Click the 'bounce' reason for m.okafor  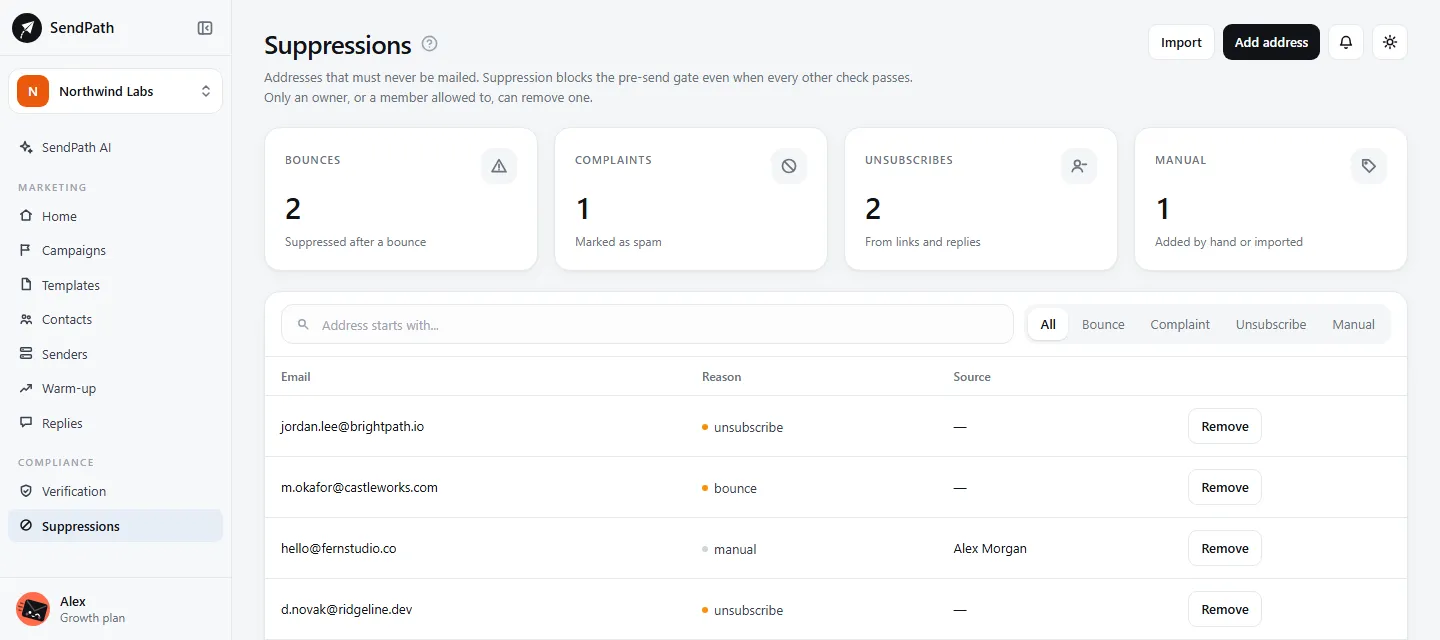tap(735, 488)
